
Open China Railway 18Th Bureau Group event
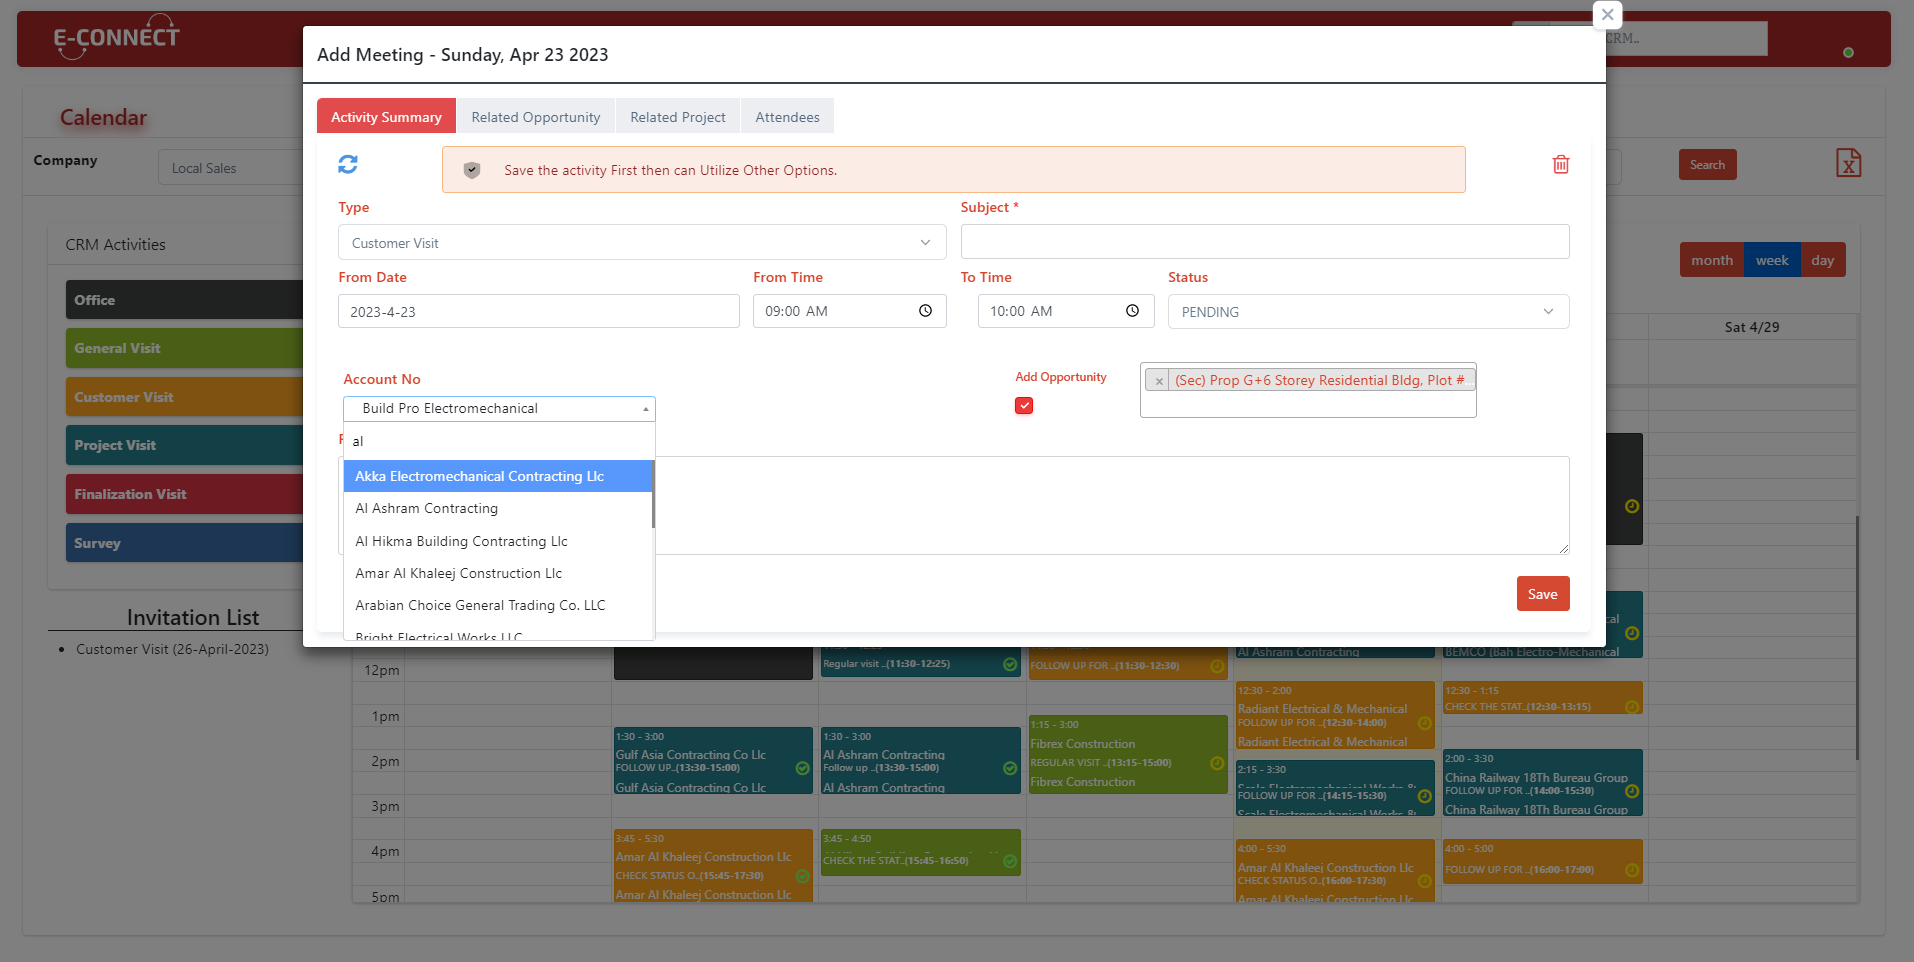pos(1542,782)
